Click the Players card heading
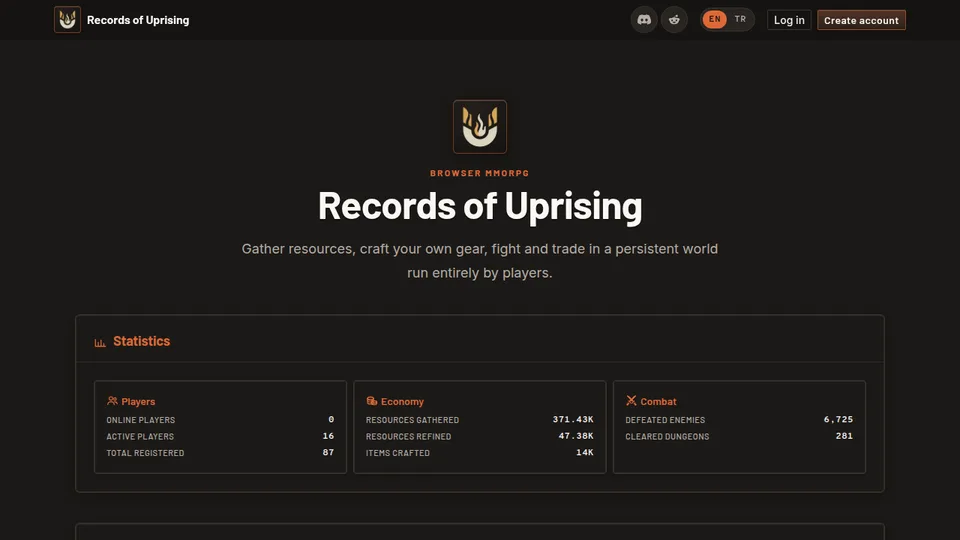Viewport: 960px width, 540px height. 138,402
